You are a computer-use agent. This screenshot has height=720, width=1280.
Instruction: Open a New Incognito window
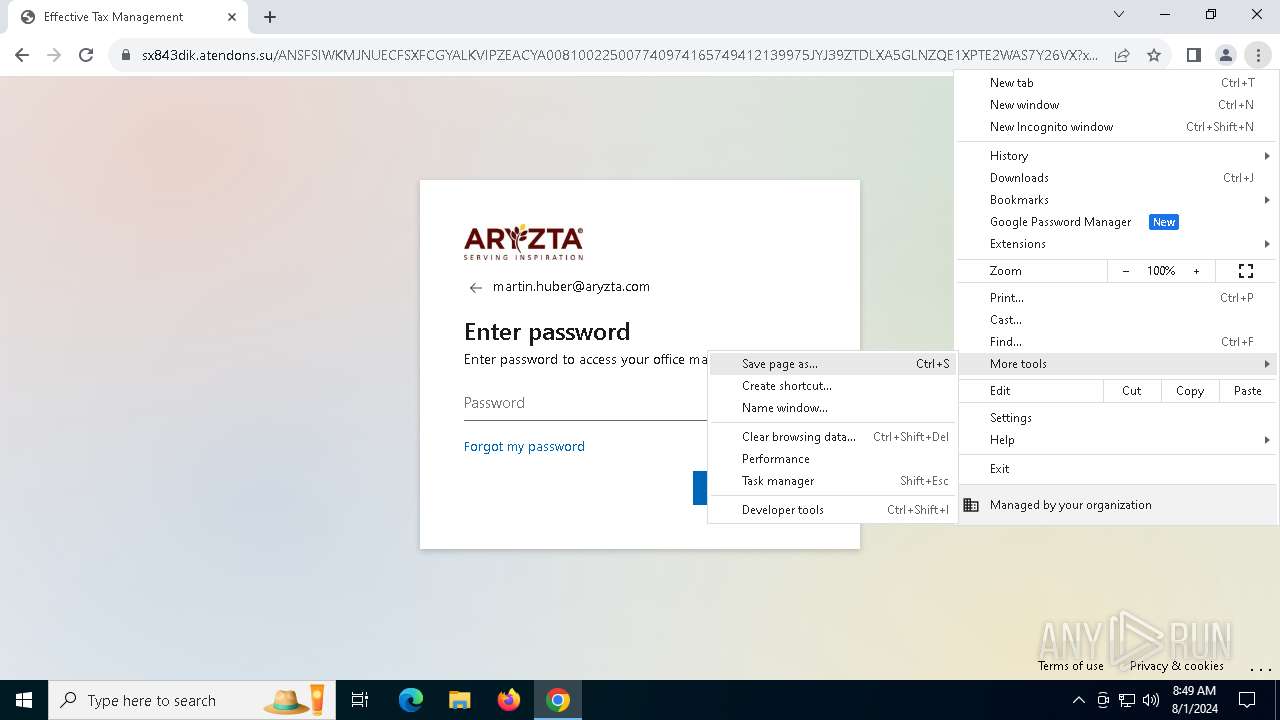[1117, 127]
